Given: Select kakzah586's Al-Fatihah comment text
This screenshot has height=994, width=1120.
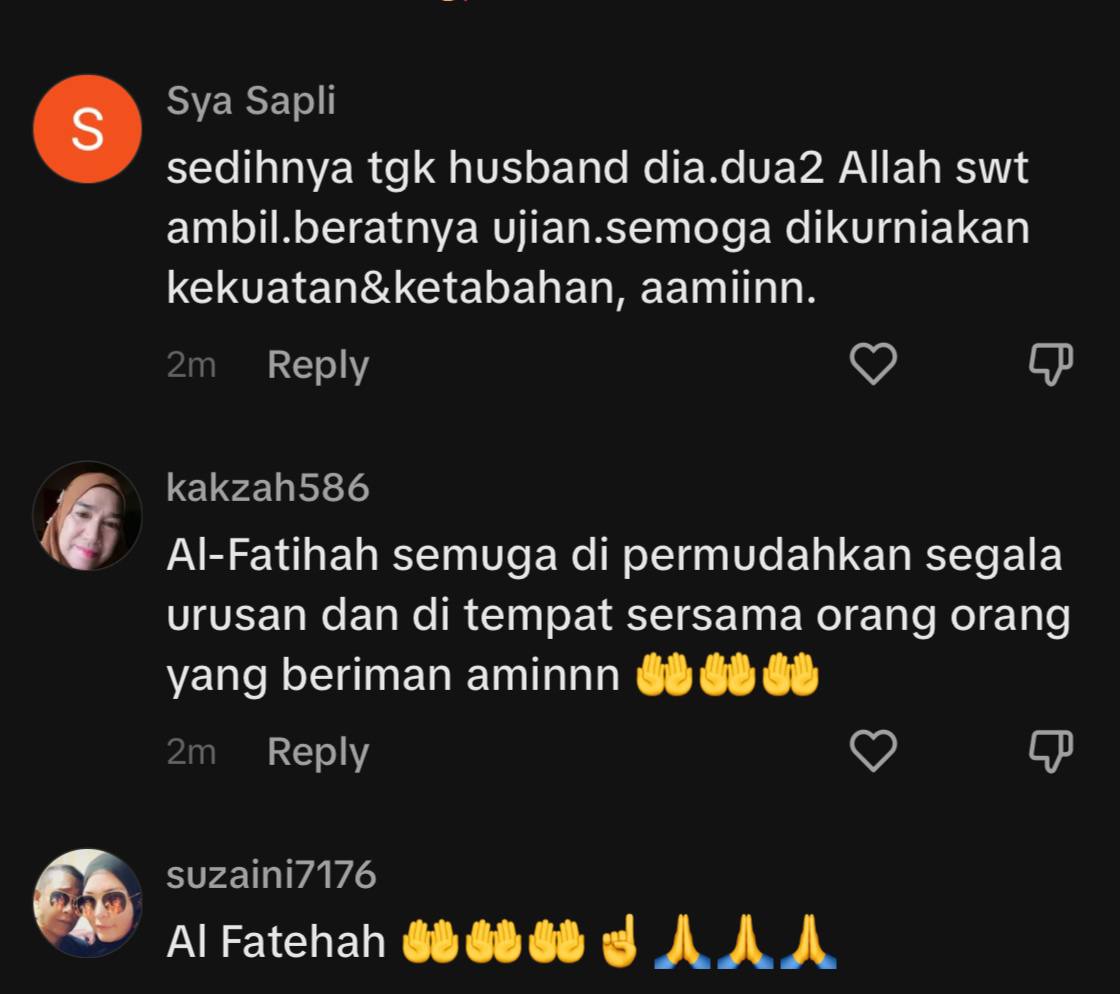Looking at the screenshot, I should coord(619,615).
